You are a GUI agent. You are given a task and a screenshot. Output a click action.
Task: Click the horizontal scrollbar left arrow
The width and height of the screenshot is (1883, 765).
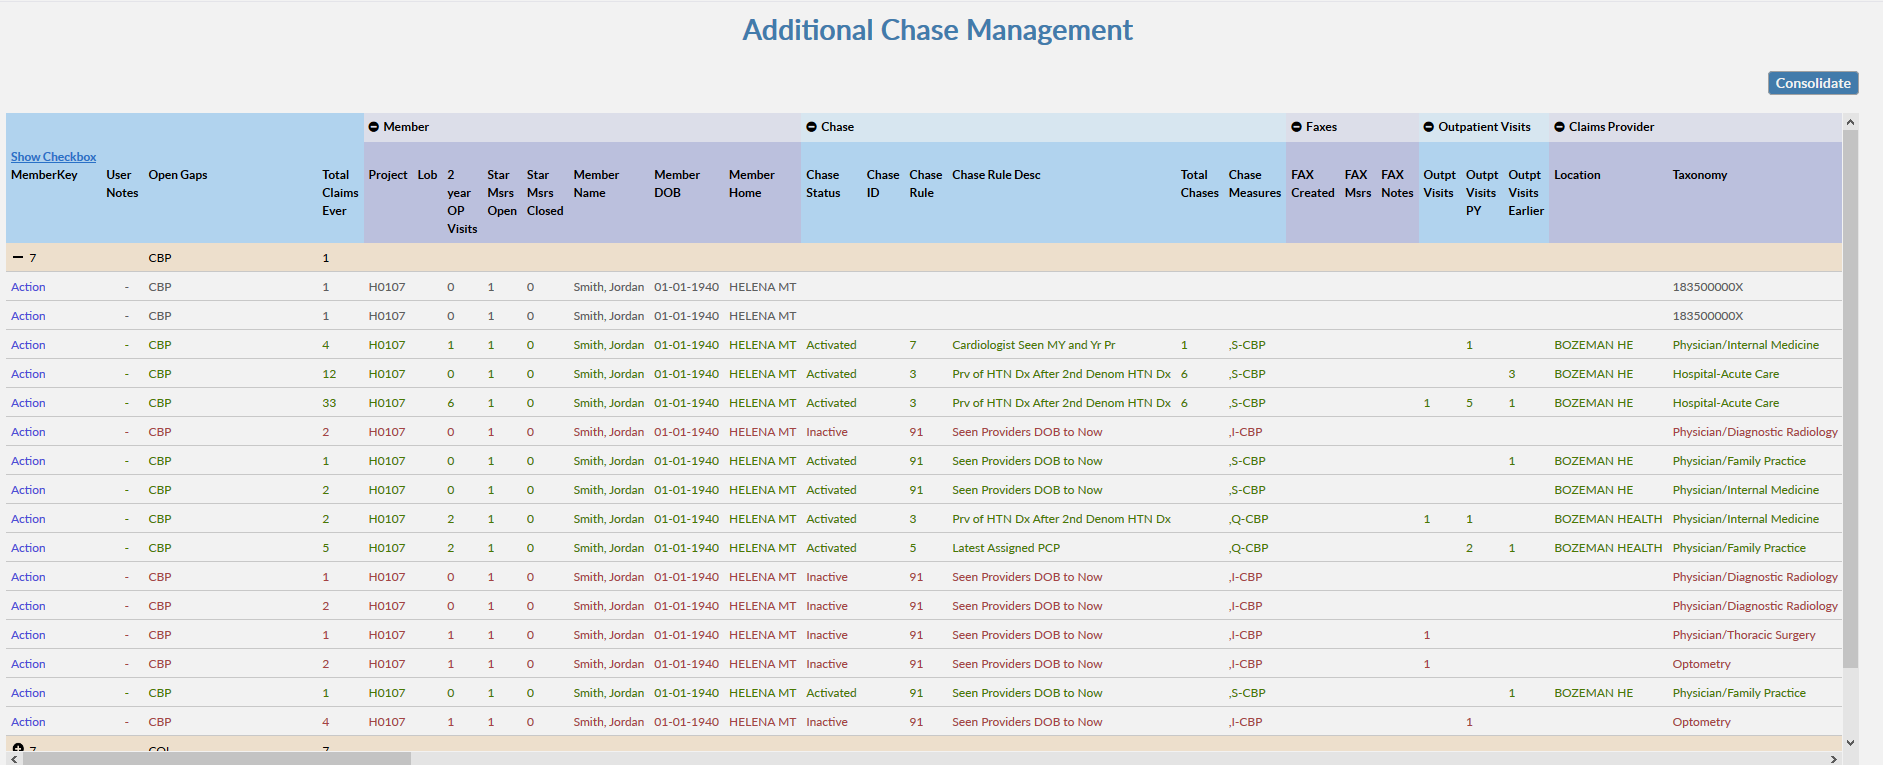click(13, 759)
